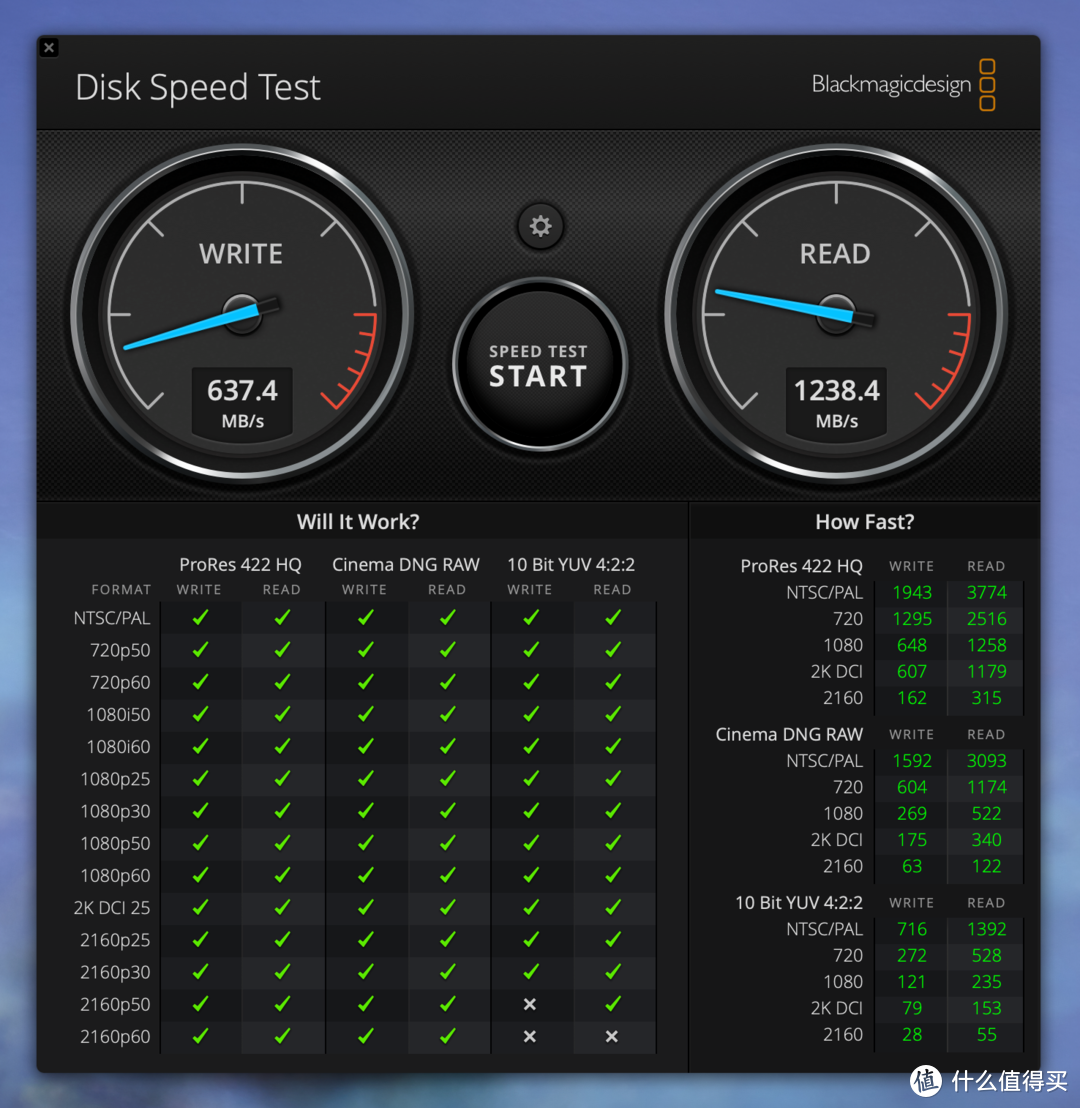Click the 什么值得买 watermark badge
The width and height of the screenshot is (1080, 1108).
[990, 1082]
